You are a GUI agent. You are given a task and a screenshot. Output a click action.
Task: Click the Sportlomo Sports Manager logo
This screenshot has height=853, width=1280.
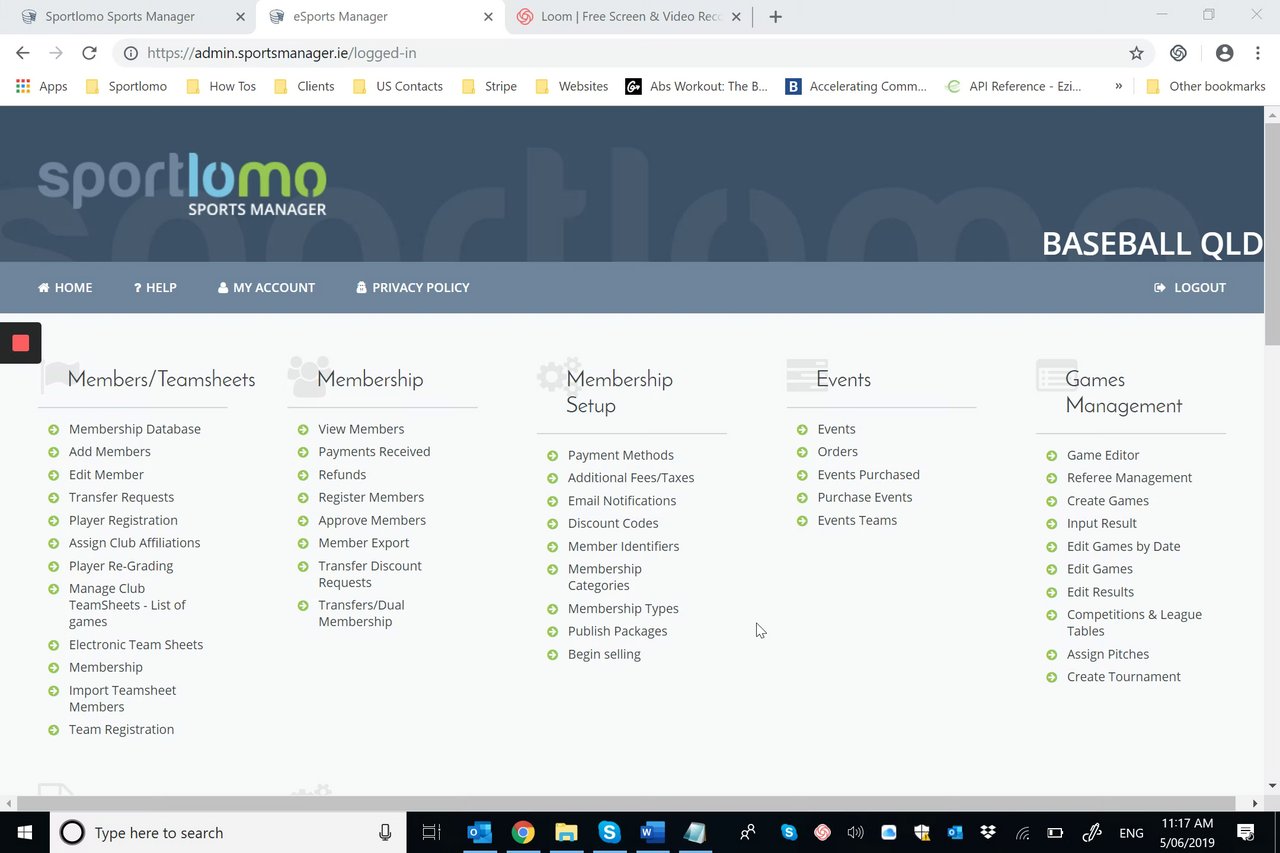pos(182,185)
